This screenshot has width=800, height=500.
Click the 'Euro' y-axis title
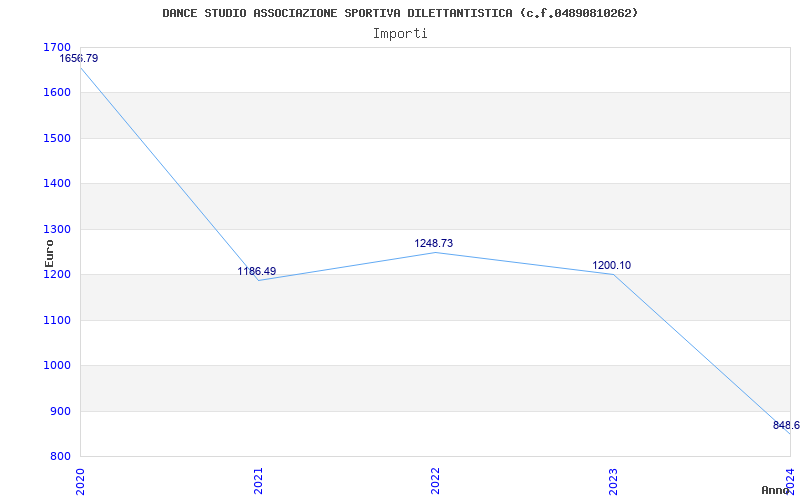click(x=49, y=253)
